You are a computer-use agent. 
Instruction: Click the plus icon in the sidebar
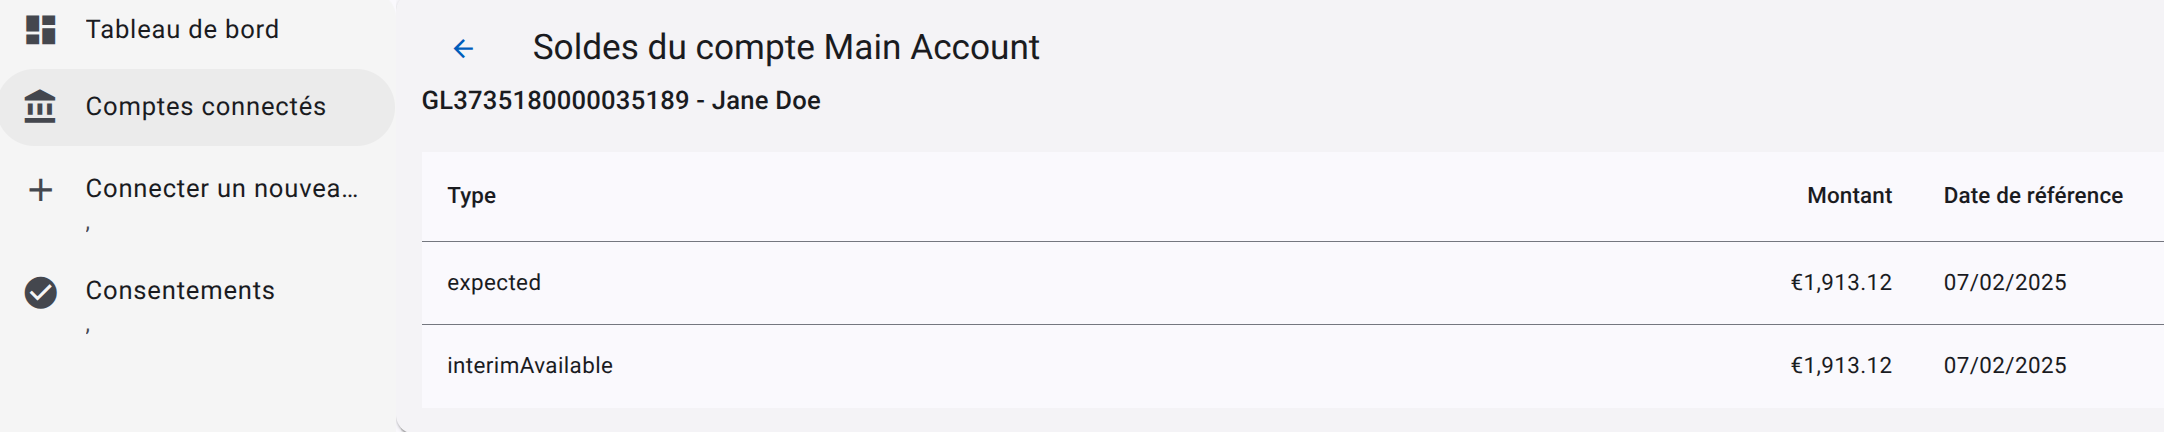click(x=40, y=190)
